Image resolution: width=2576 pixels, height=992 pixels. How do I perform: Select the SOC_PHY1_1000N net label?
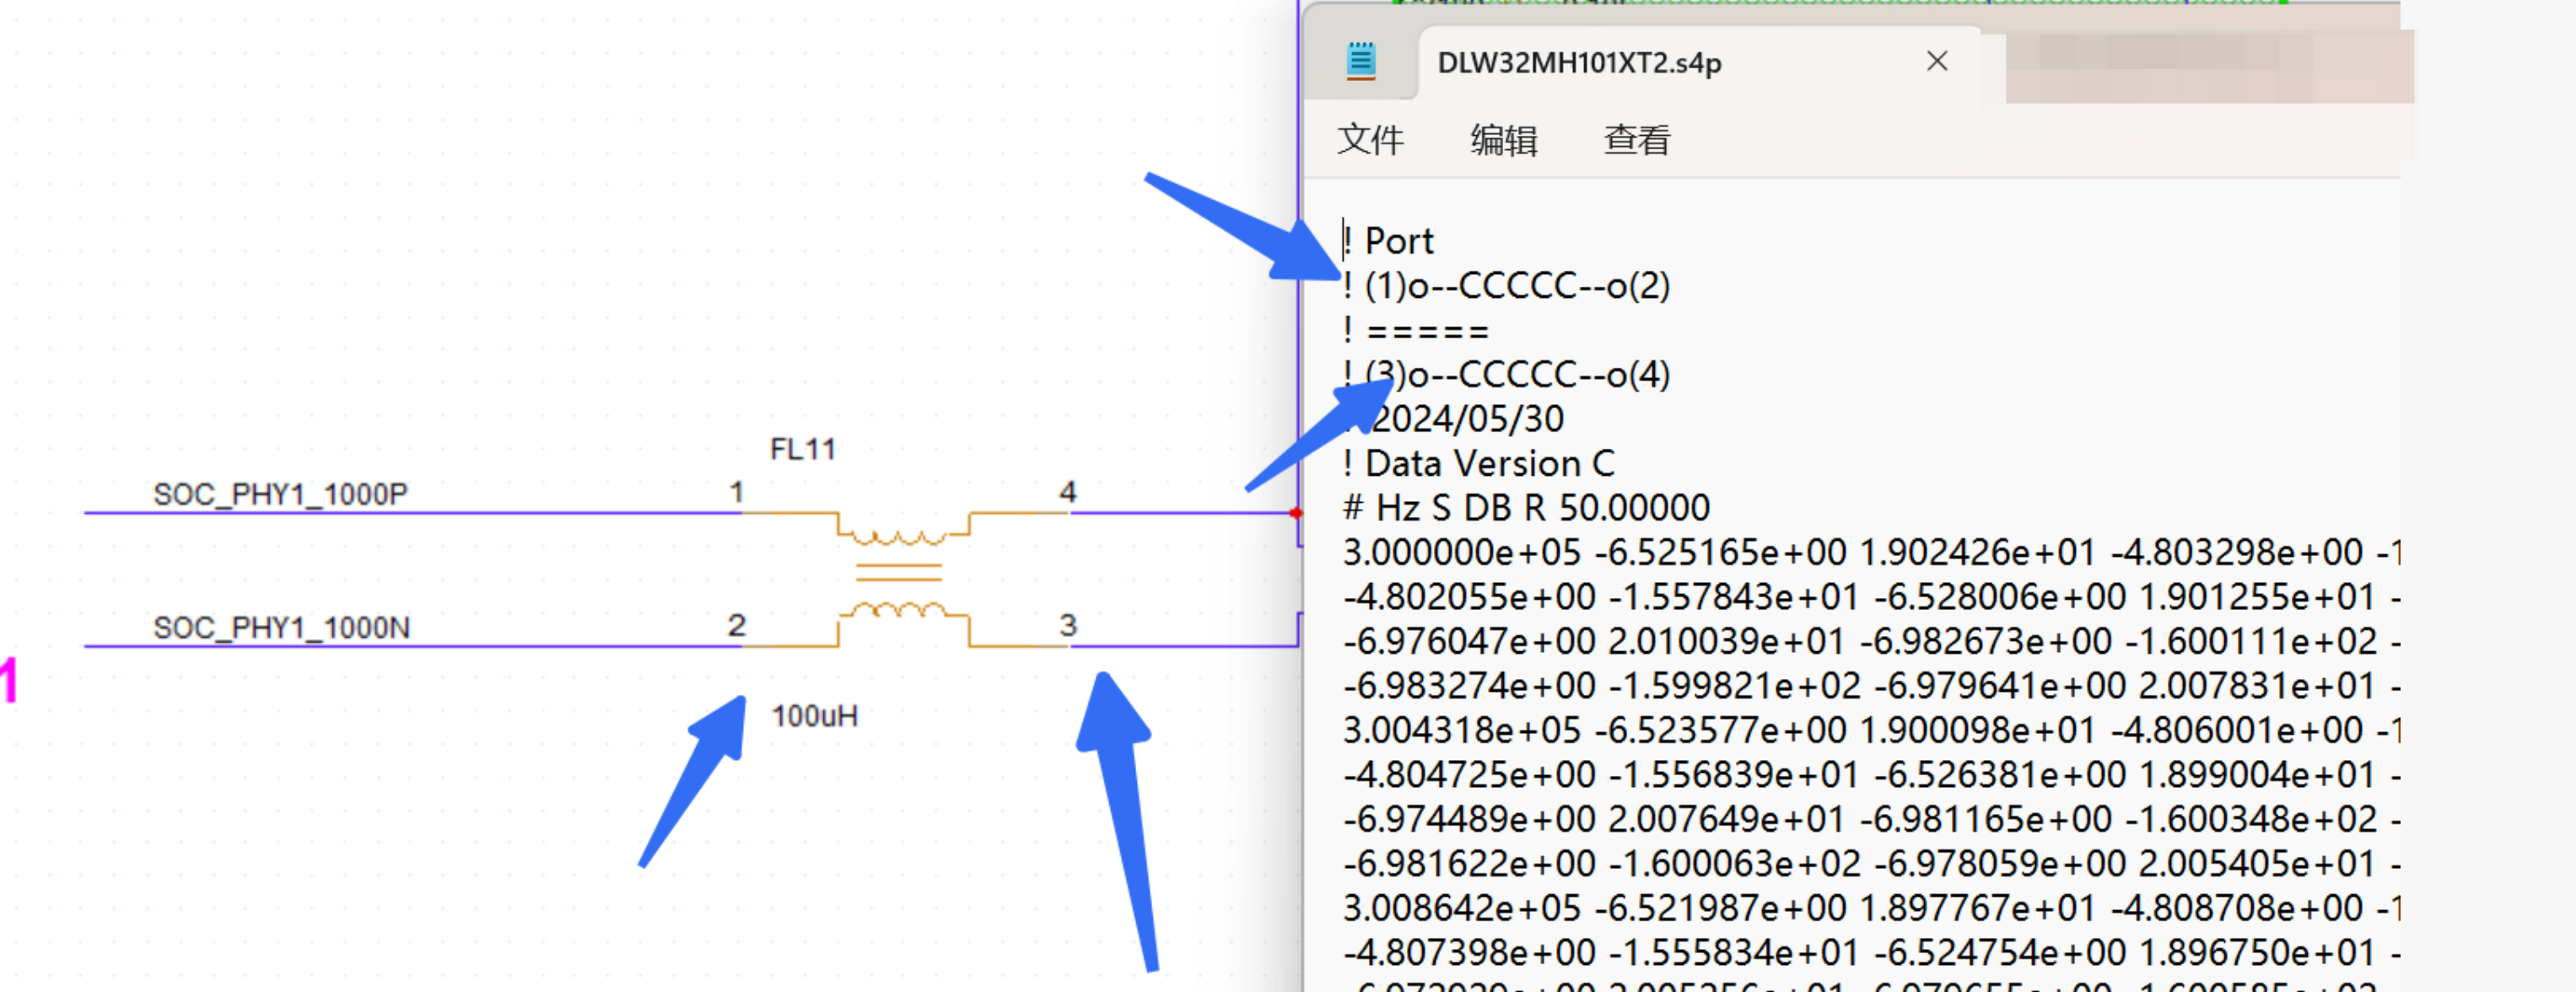(x=281, y=628)
